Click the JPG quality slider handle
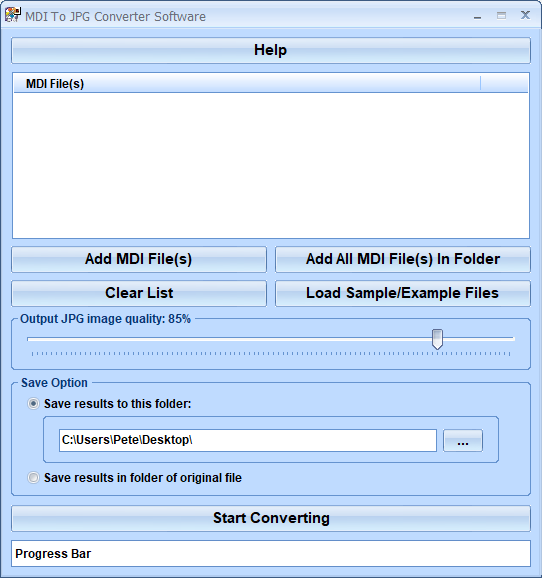Image resolution: width=542 pixels, height=578 pixels. point(437,339)
